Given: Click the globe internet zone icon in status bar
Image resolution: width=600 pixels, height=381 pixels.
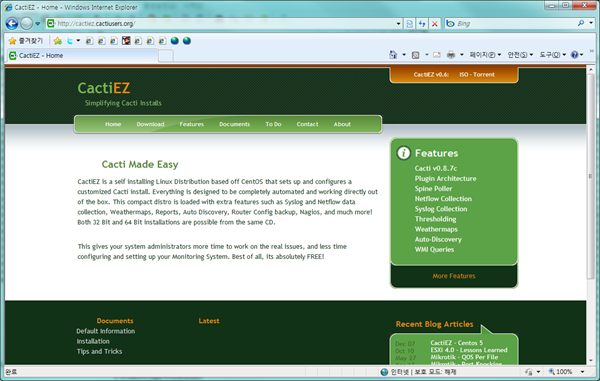Looking at the screenshot, I should point(384,372).
